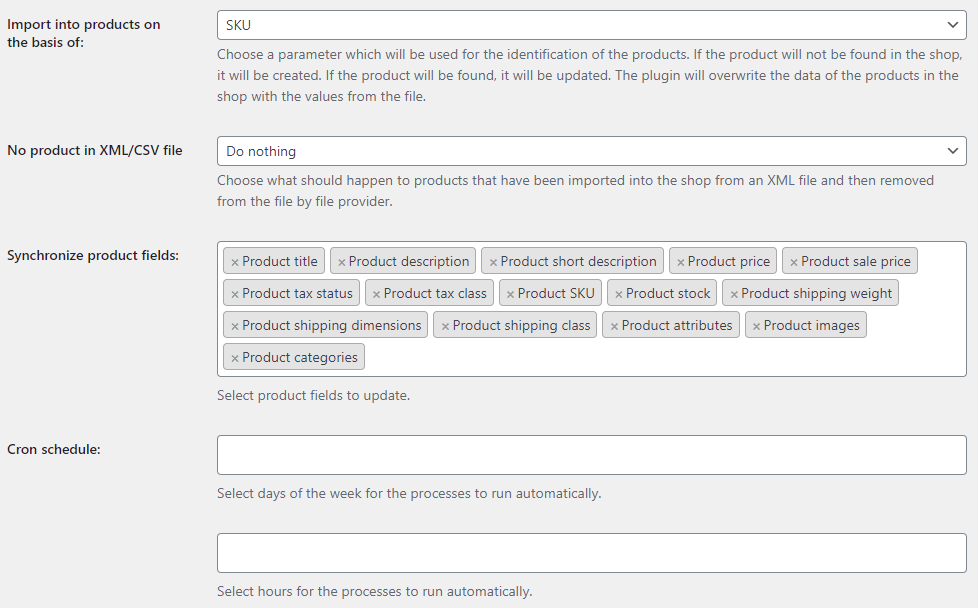Image resolution: width=978 pixels, height=608 pixels.
Task: Remove the Product short description tag
Action: 493,263
